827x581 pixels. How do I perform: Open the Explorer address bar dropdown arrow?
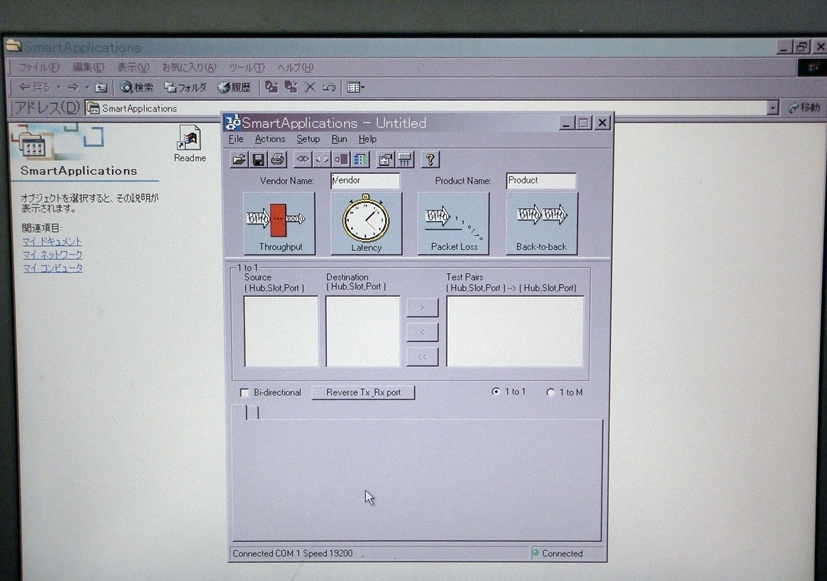(773, 108)
